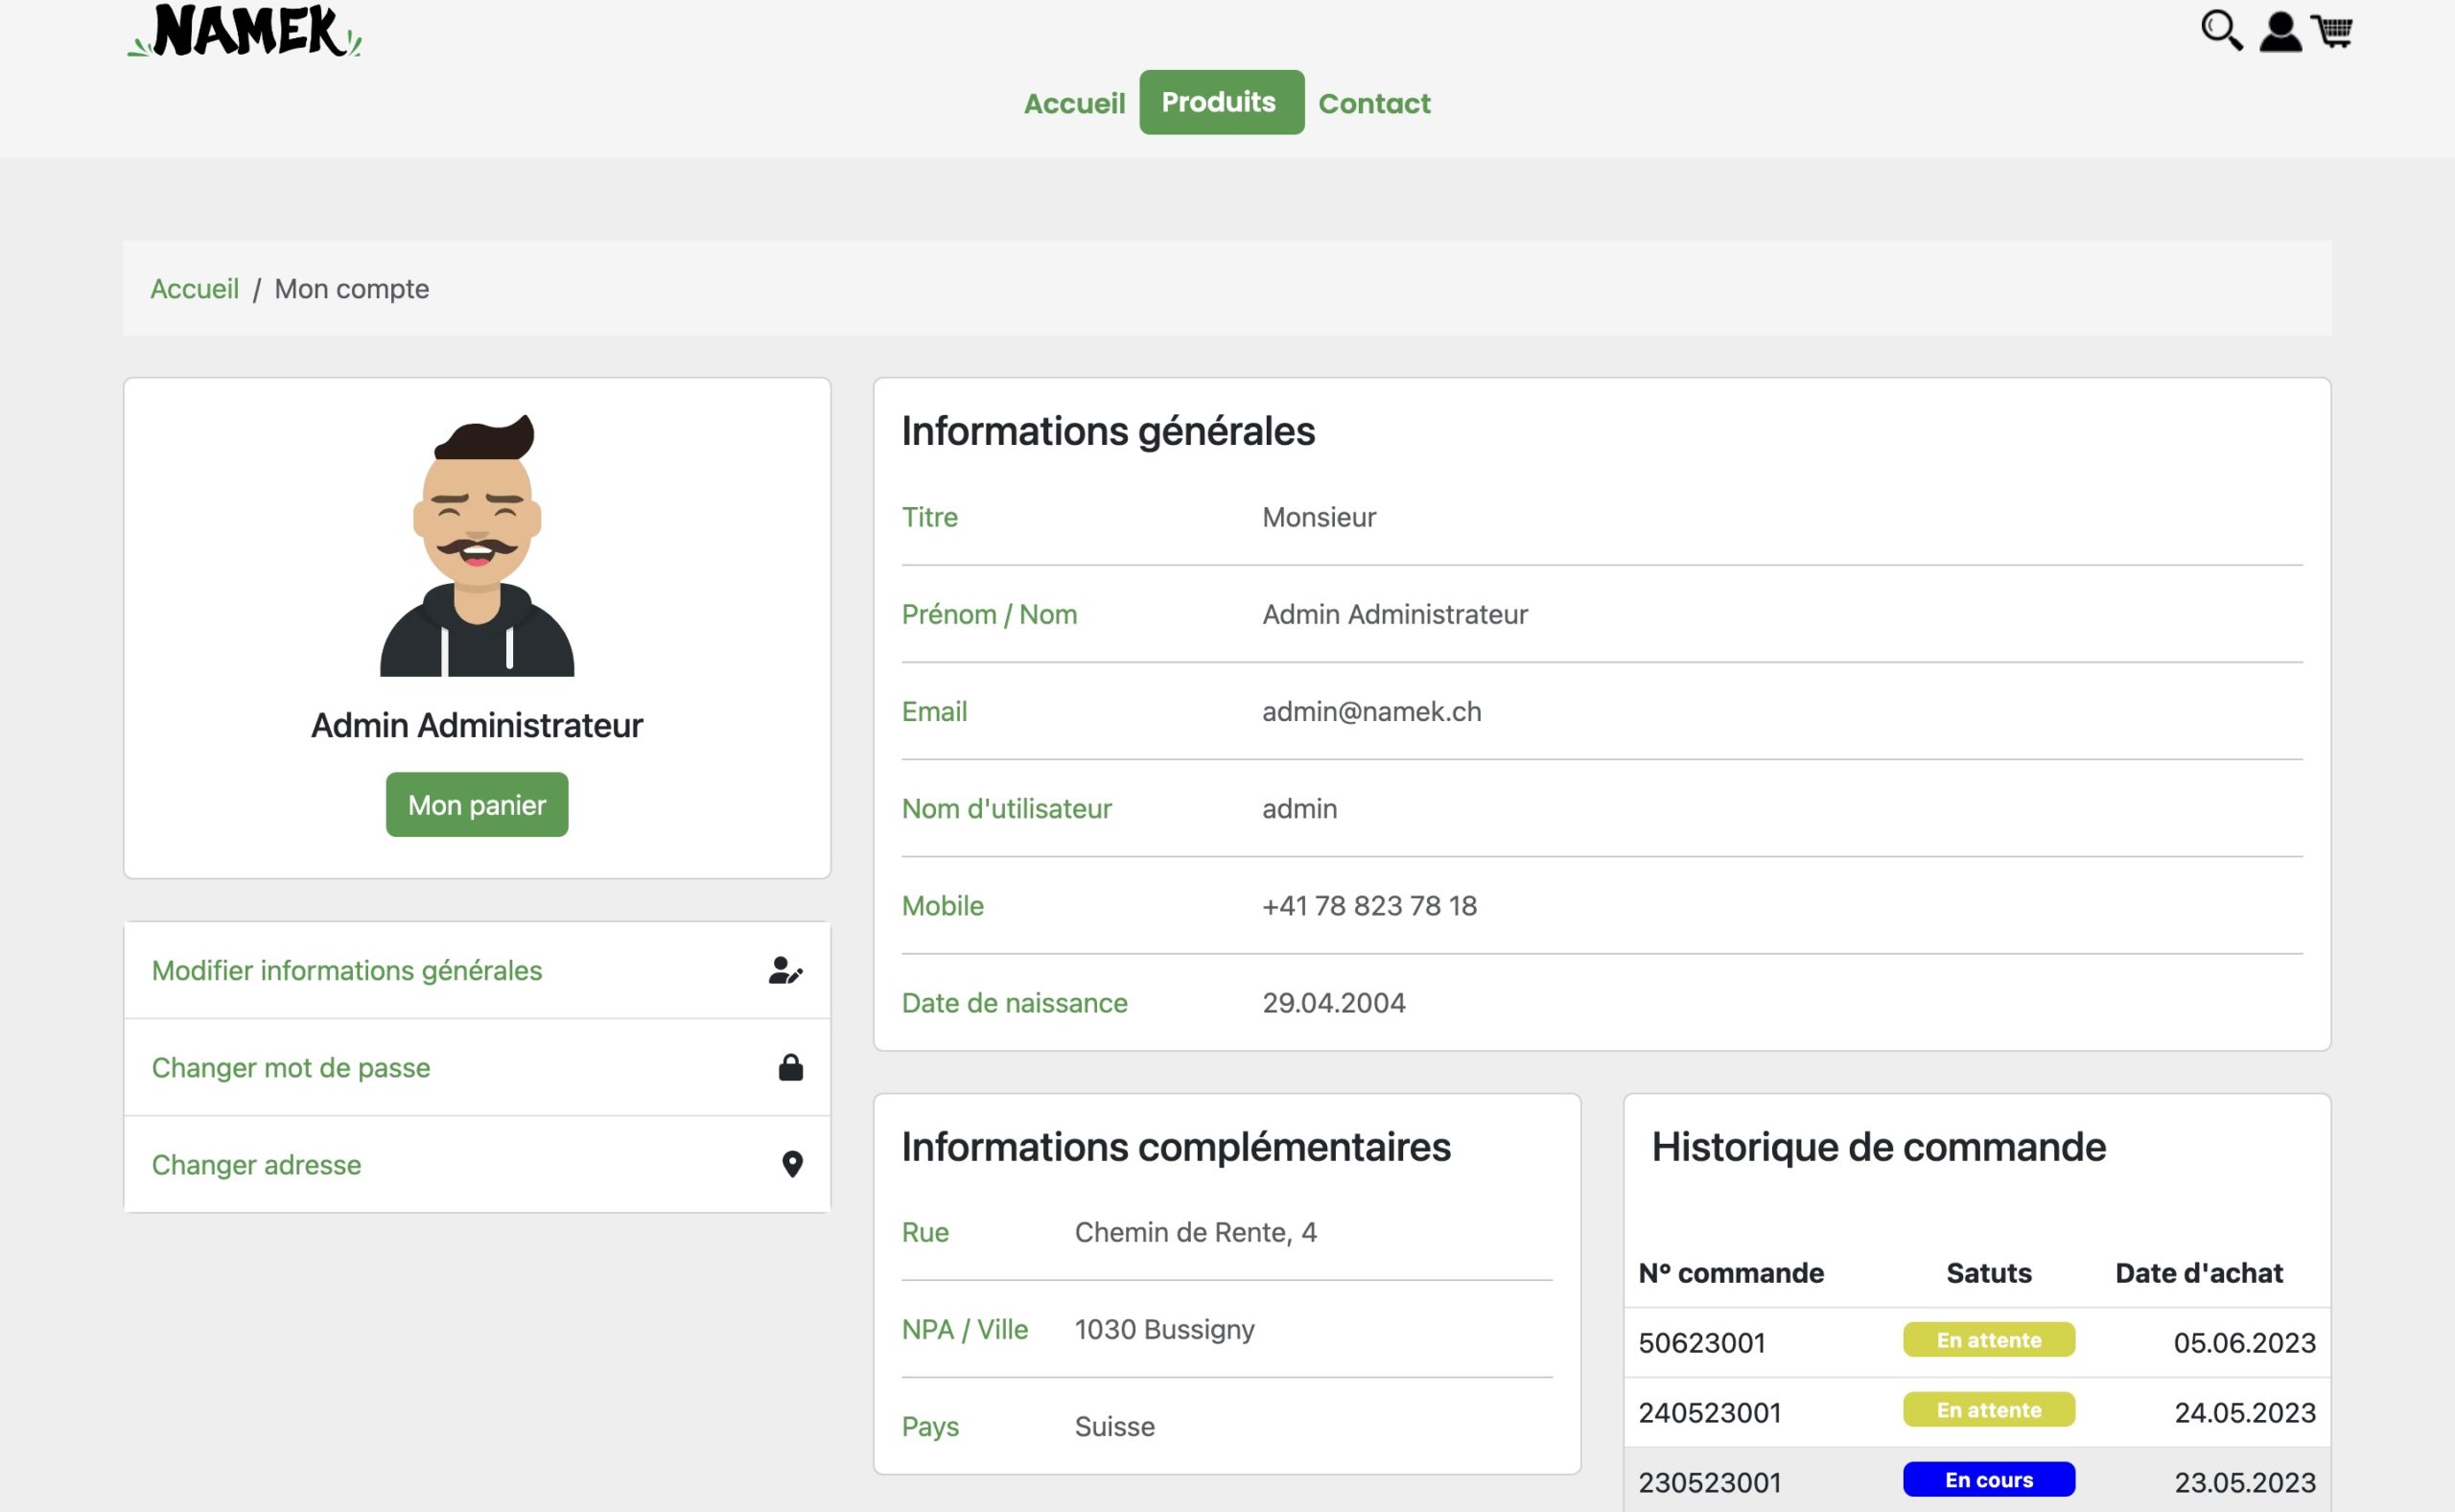Open the shopping cart icon
2455x1512 pixels.
[2333, 32]
